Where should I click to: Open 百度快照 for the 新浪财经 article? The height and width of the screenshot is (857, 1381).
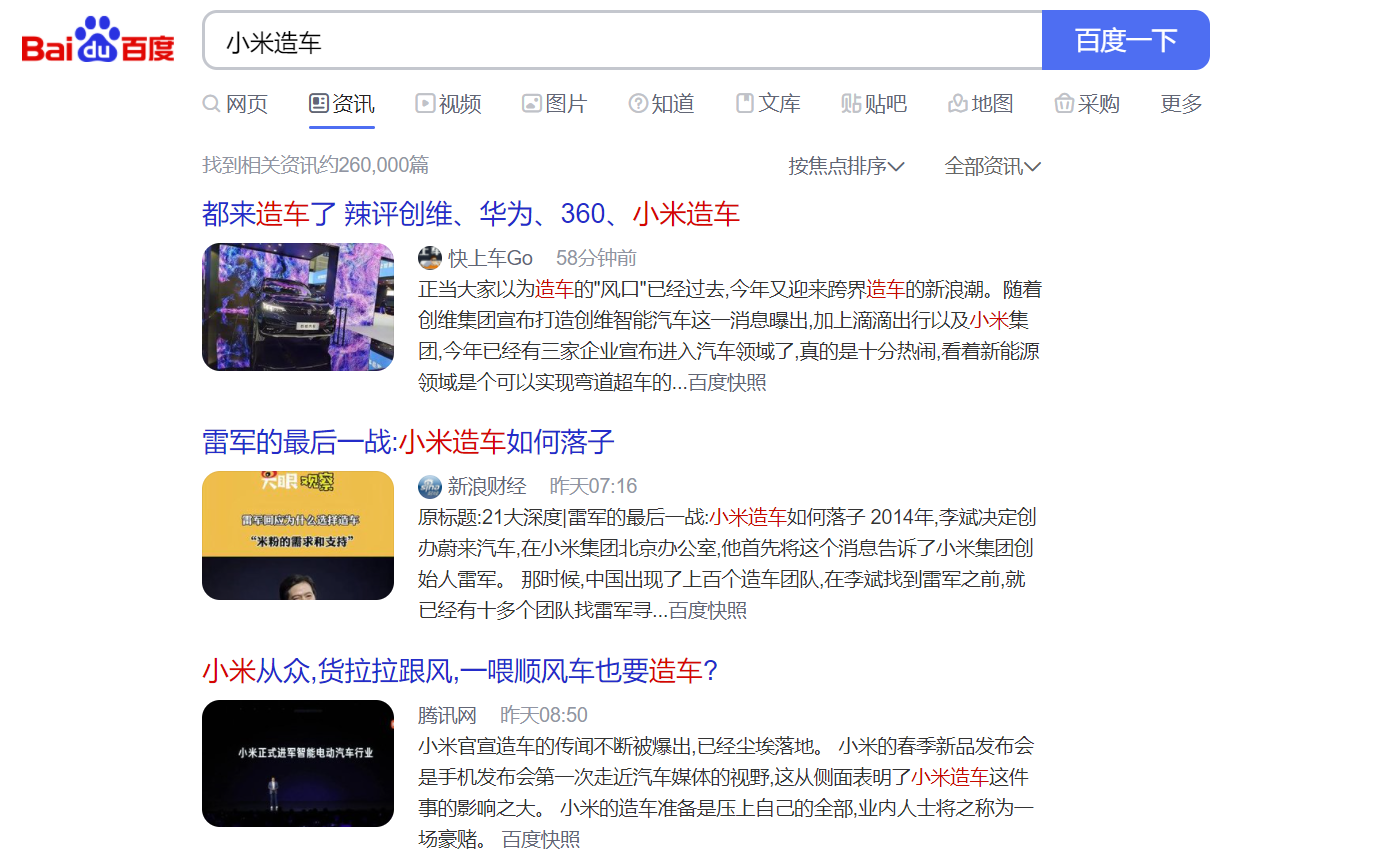pyautogui.click(x=707, y=610)
